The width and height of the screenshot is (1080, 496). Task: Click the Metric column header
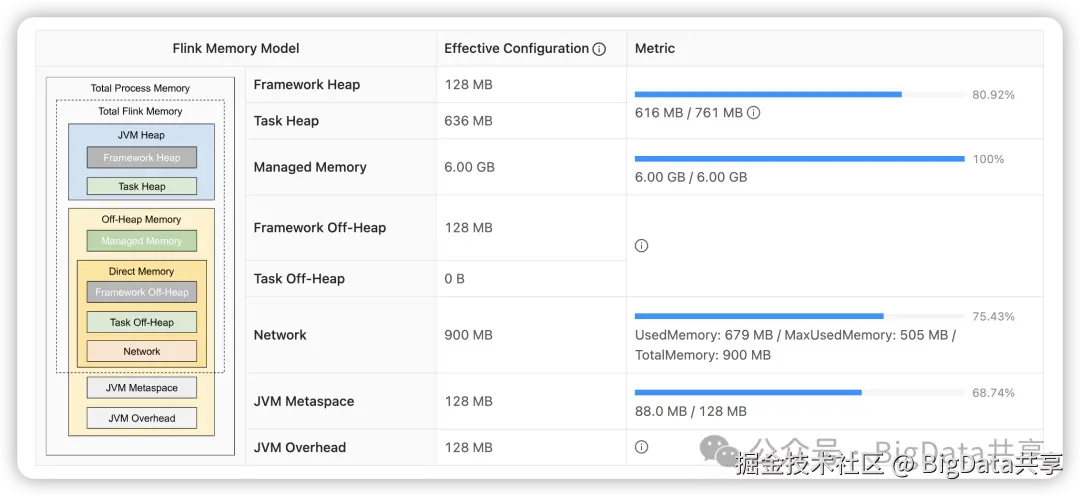click(655, 48)
